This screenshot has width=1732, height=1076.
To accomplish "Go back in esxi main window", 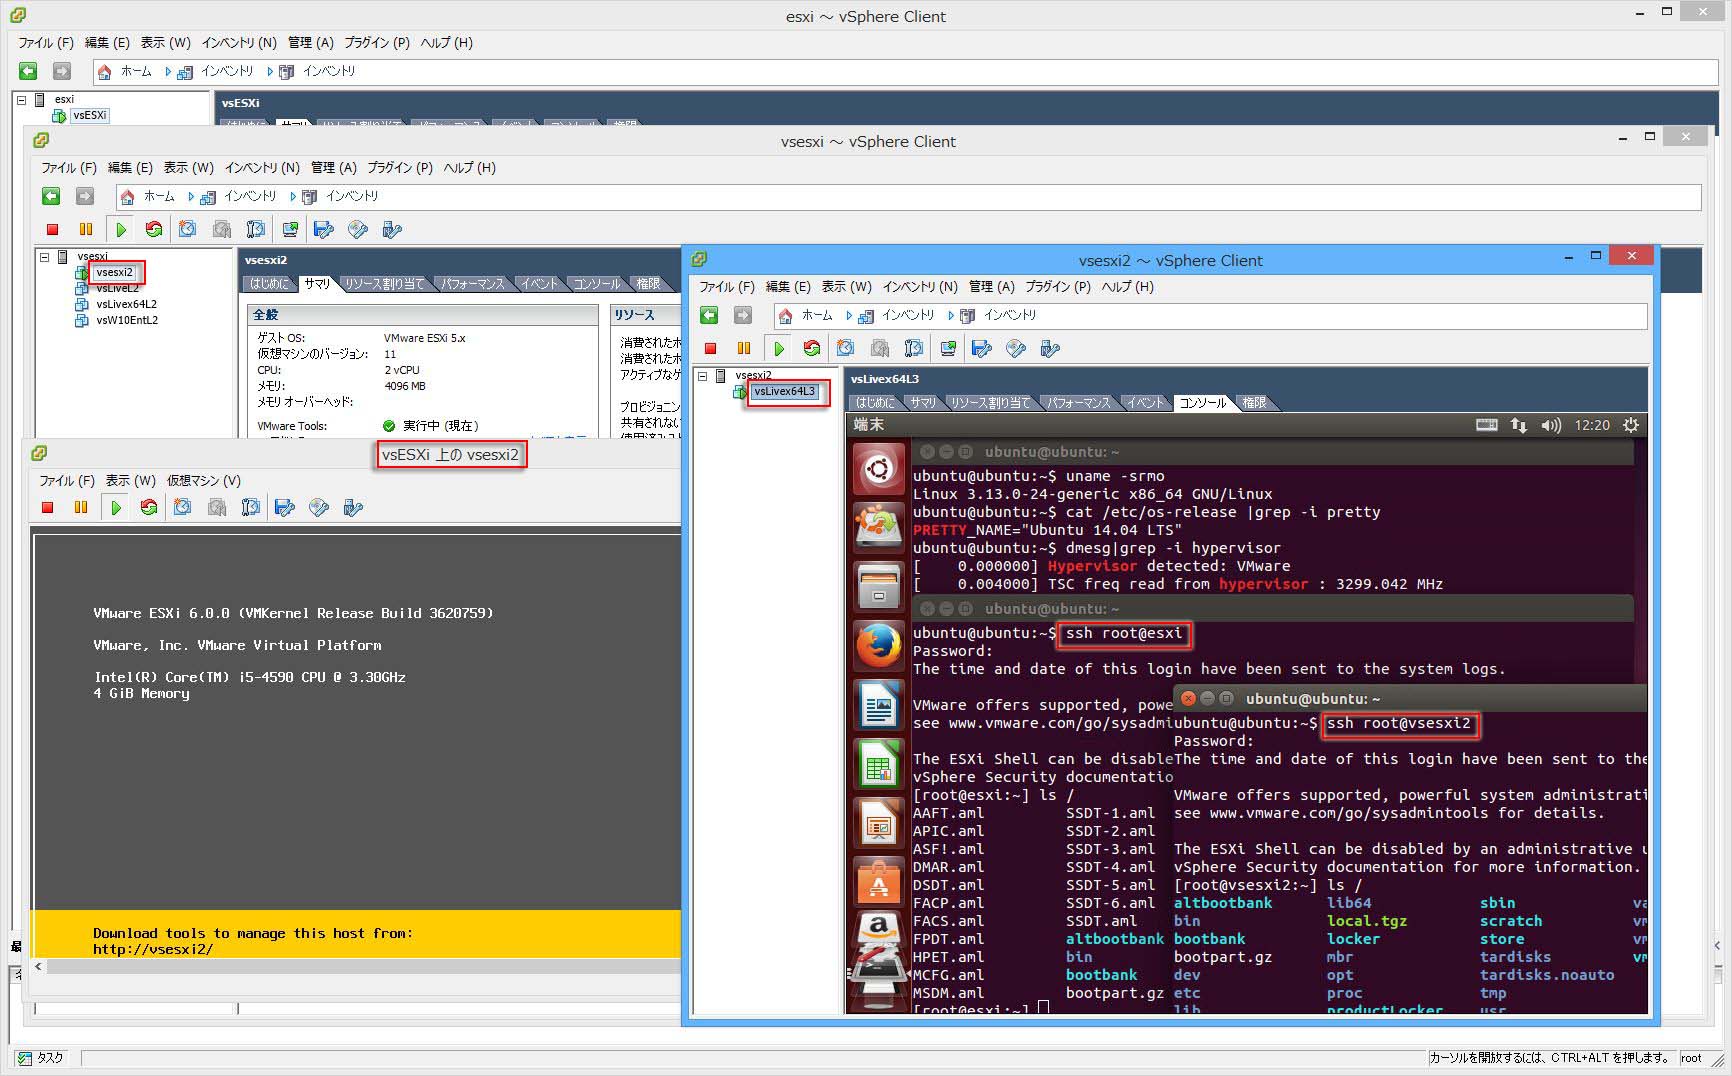I will pos(28,71).
